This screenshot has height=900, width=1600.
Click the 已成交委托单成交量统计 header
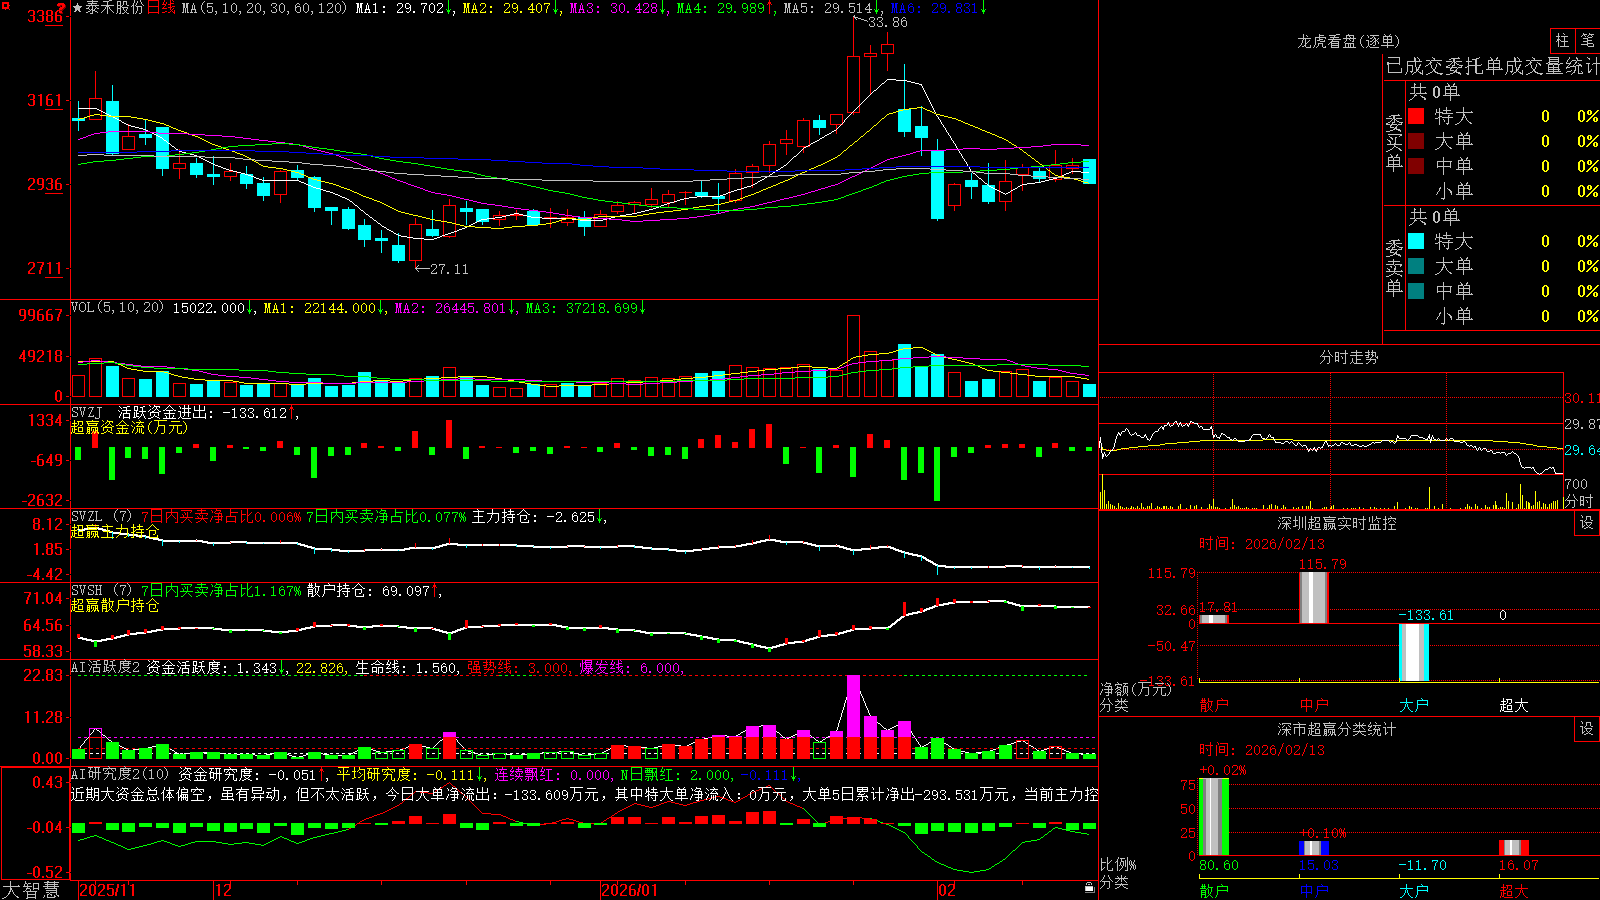(x=1492, y=67)
